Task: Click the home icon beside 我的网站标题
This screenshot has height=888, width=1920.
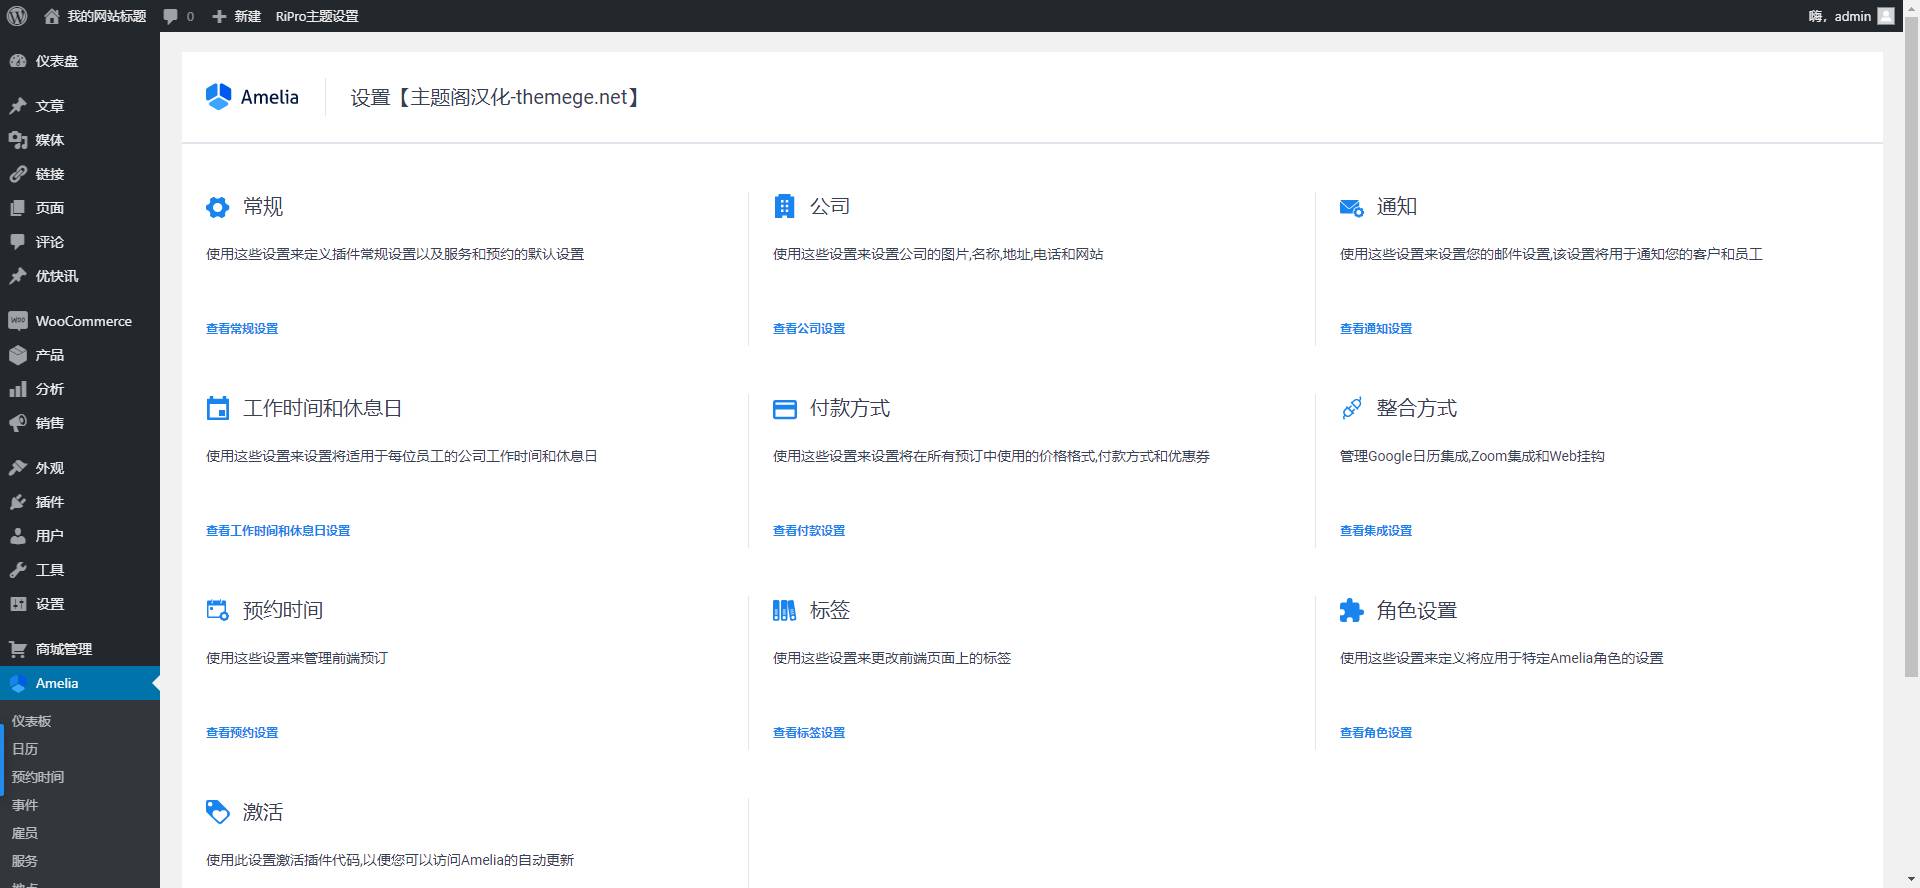Action: [52, 16]
